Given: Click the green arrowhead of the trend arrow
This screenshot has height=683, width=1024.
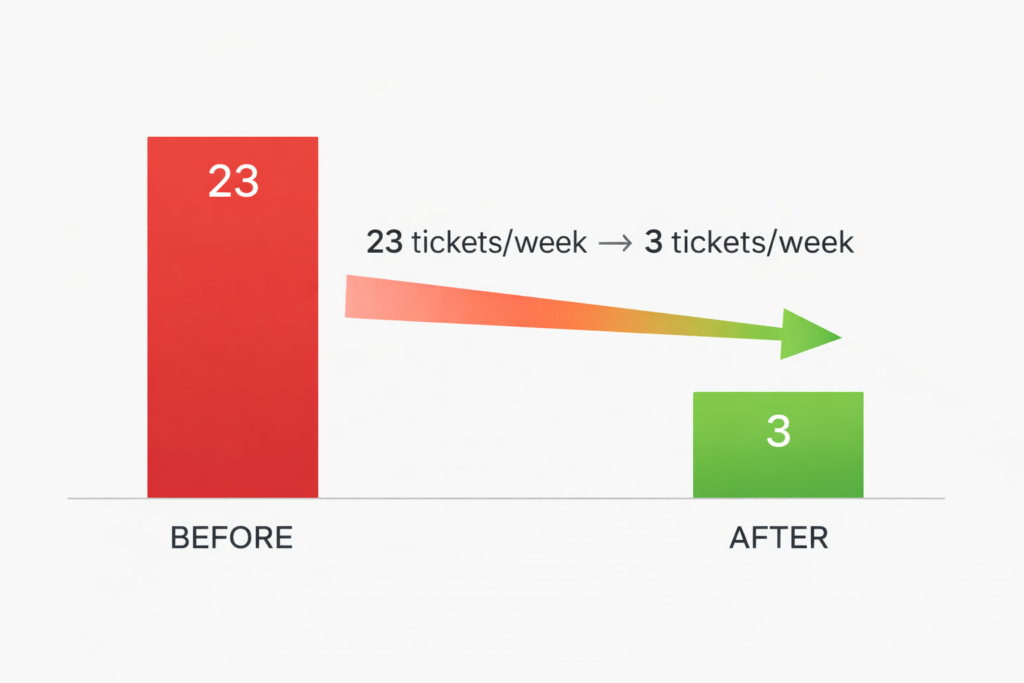Looking at the screenshot, I should coord(810,335).
